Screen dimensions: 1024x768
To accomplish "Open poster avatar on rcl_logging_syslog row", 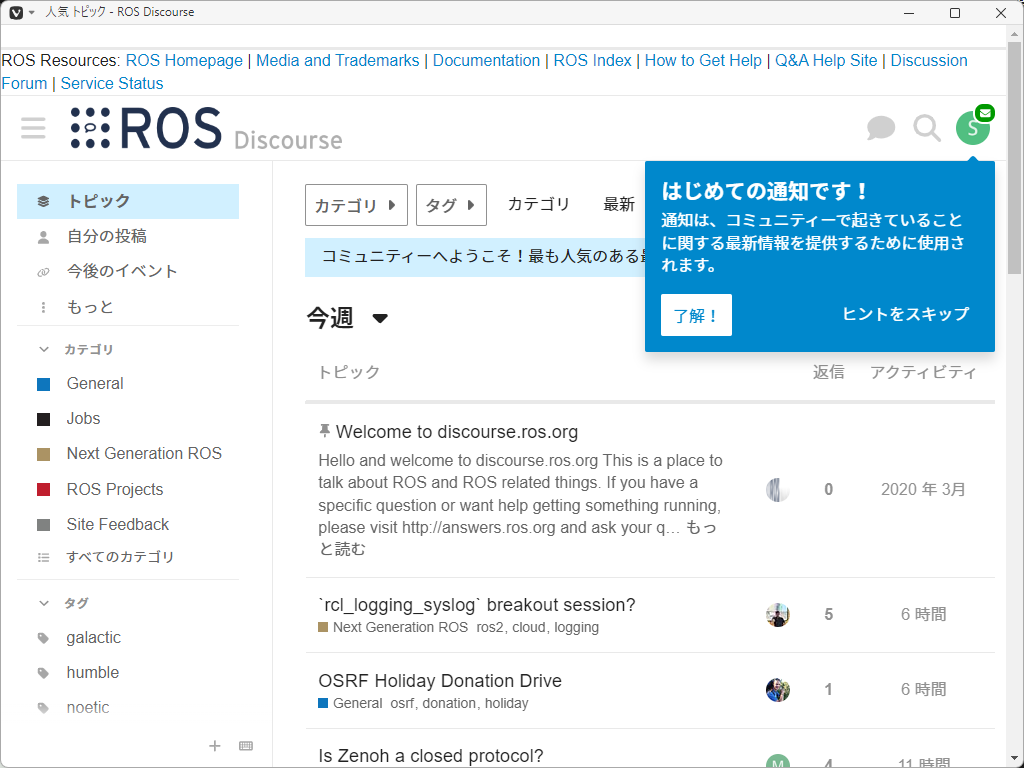I will [778, 615].
